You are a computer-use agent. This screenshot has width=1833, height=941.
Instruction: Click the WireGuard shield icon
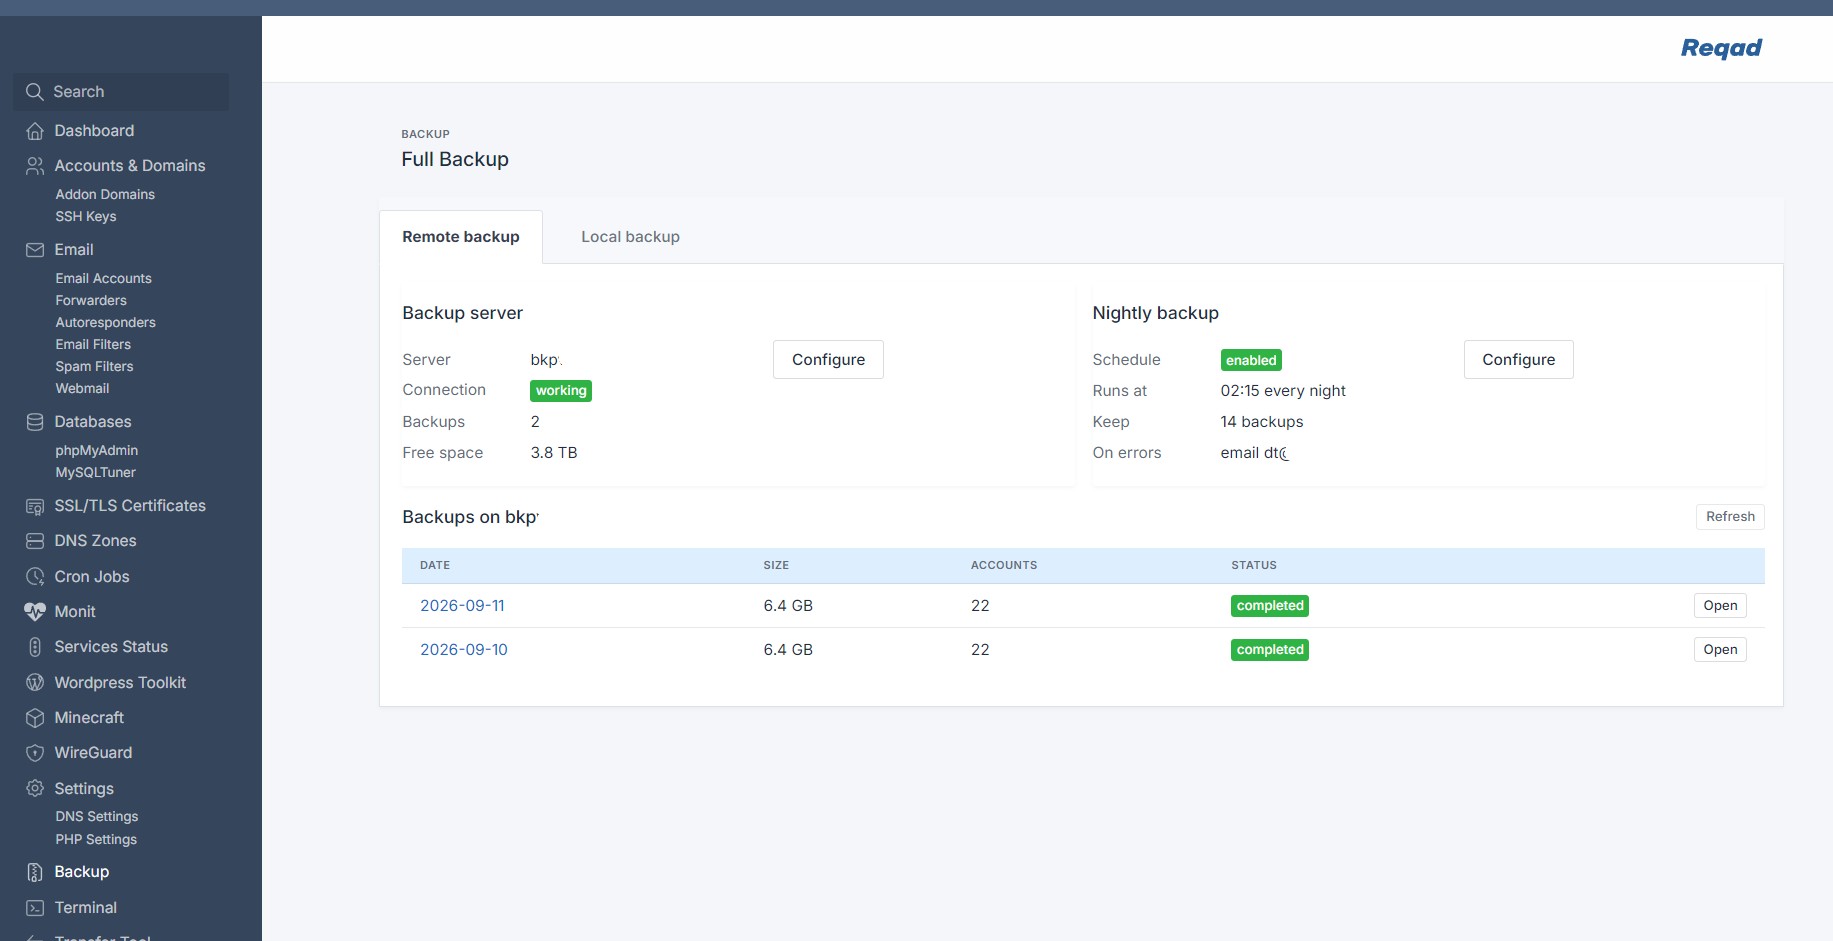point(35,753)
